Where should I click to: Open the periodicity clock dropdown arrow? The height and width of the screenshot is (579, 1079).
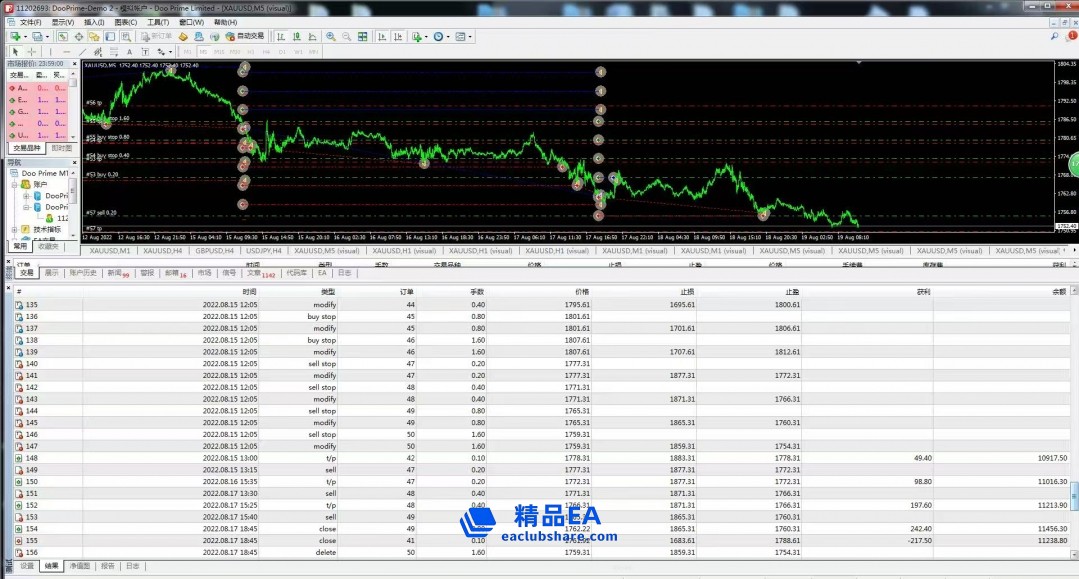[x=448, y=37]
